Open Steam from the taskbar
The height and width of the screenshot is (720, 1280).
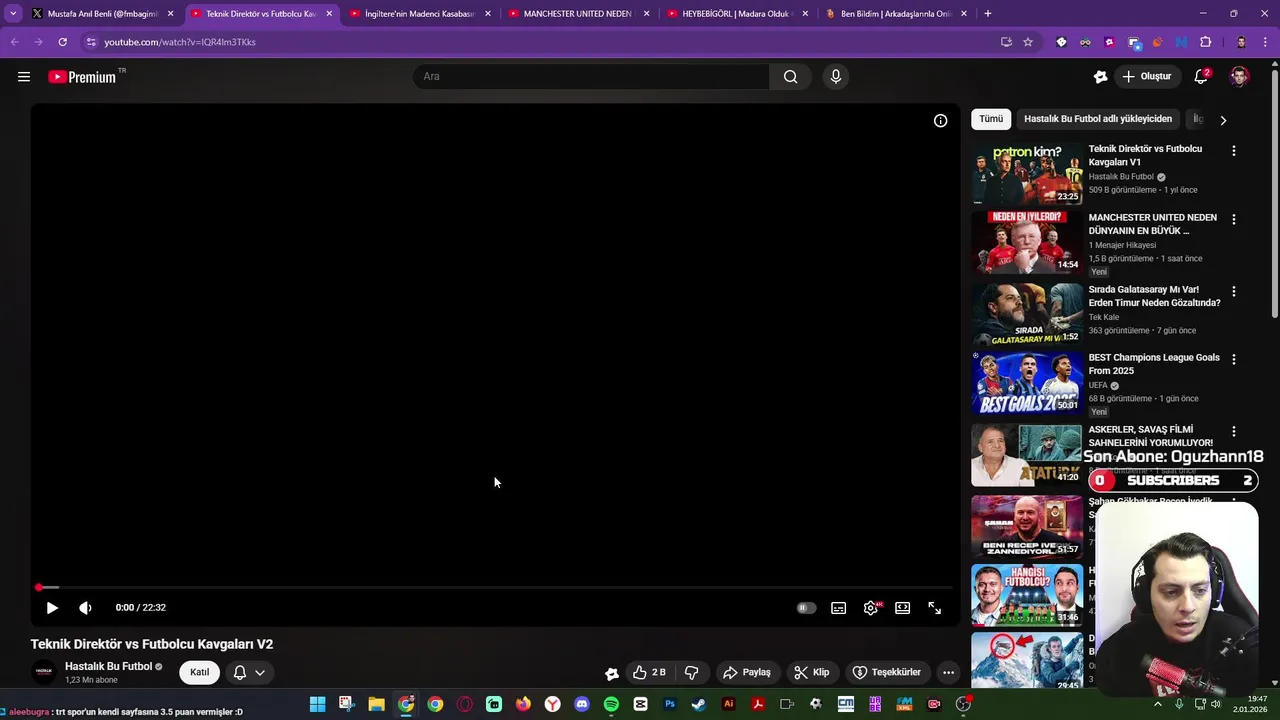click(699, 704)
